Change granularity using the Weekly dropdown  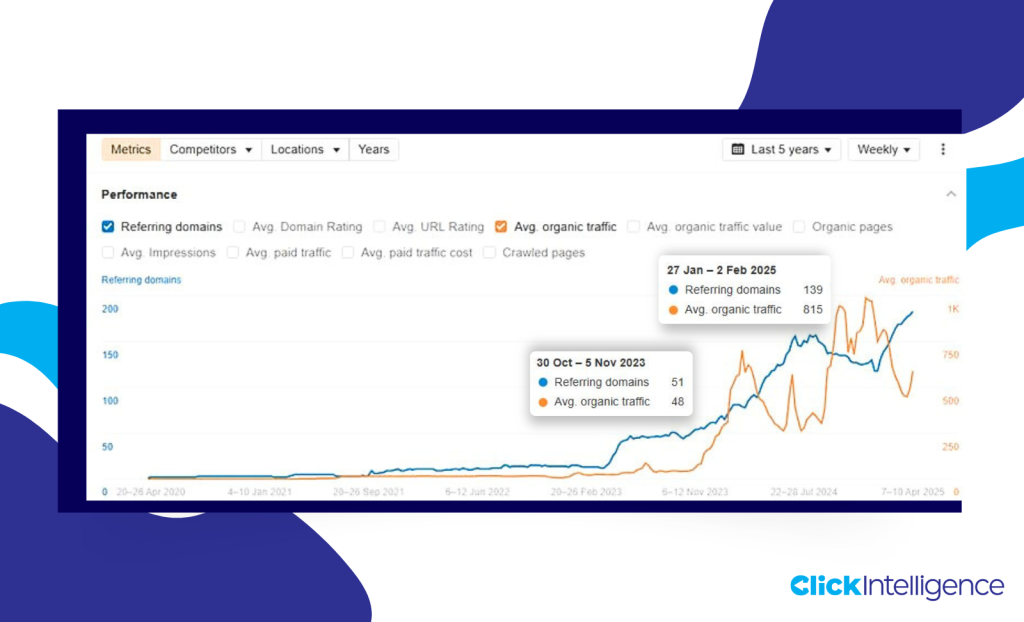point(883,149)
